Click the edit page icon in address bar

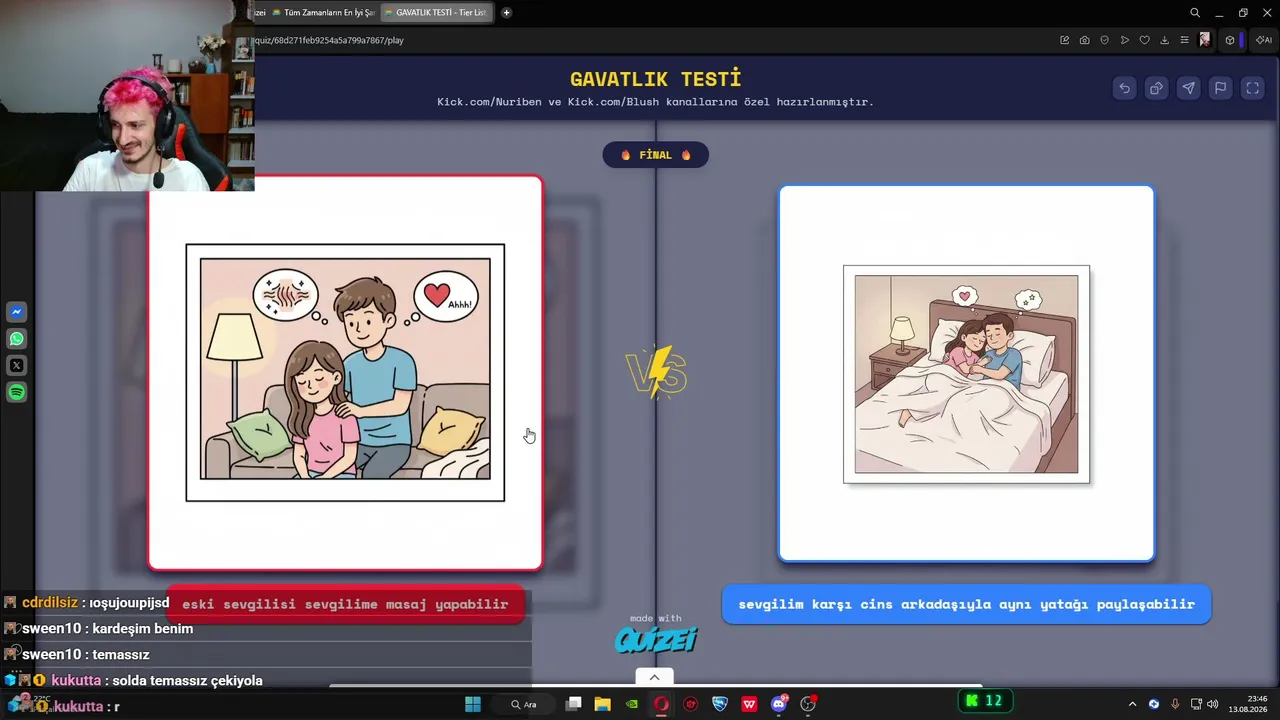pos(1065,40)
